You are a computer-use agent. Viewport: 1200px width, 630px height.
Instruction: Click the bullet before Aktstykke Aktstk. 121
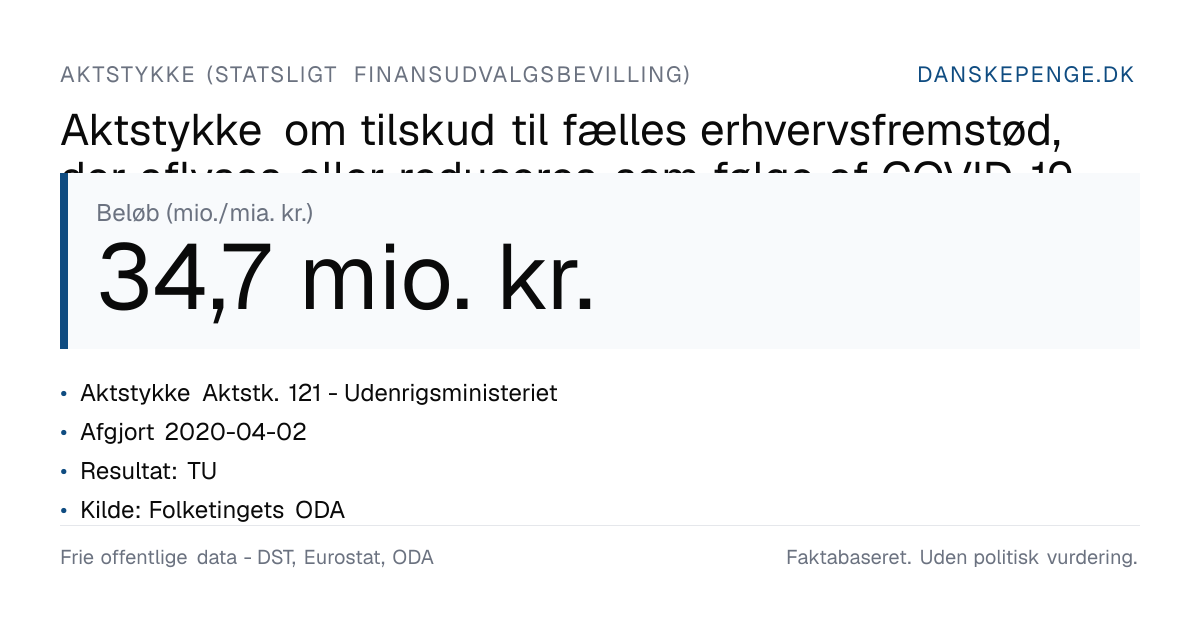coord(64,394)
